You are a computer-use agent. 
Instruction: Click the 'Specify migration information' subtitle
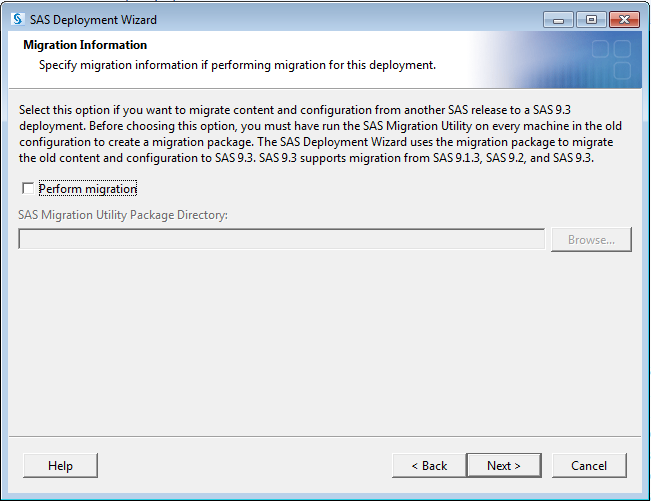(237, 65)
